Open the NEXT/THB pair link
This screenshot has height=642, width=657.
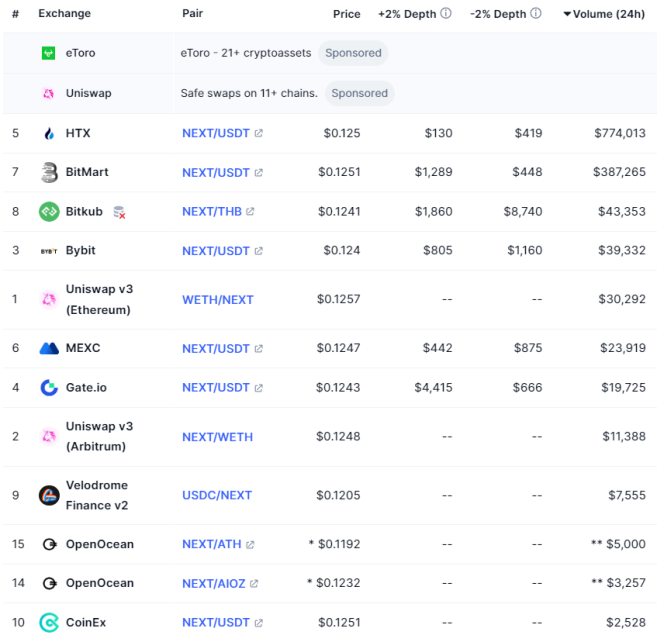[x=212, y=212]
